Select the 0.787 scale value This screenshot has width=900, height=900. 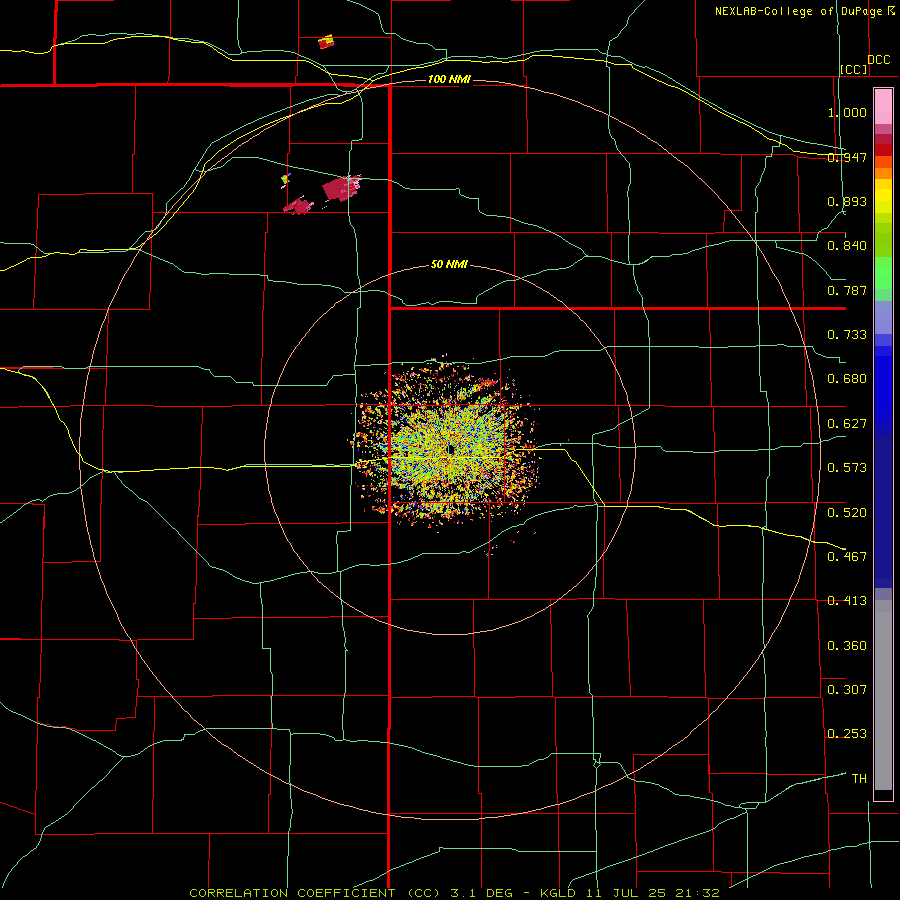[847, 290]
